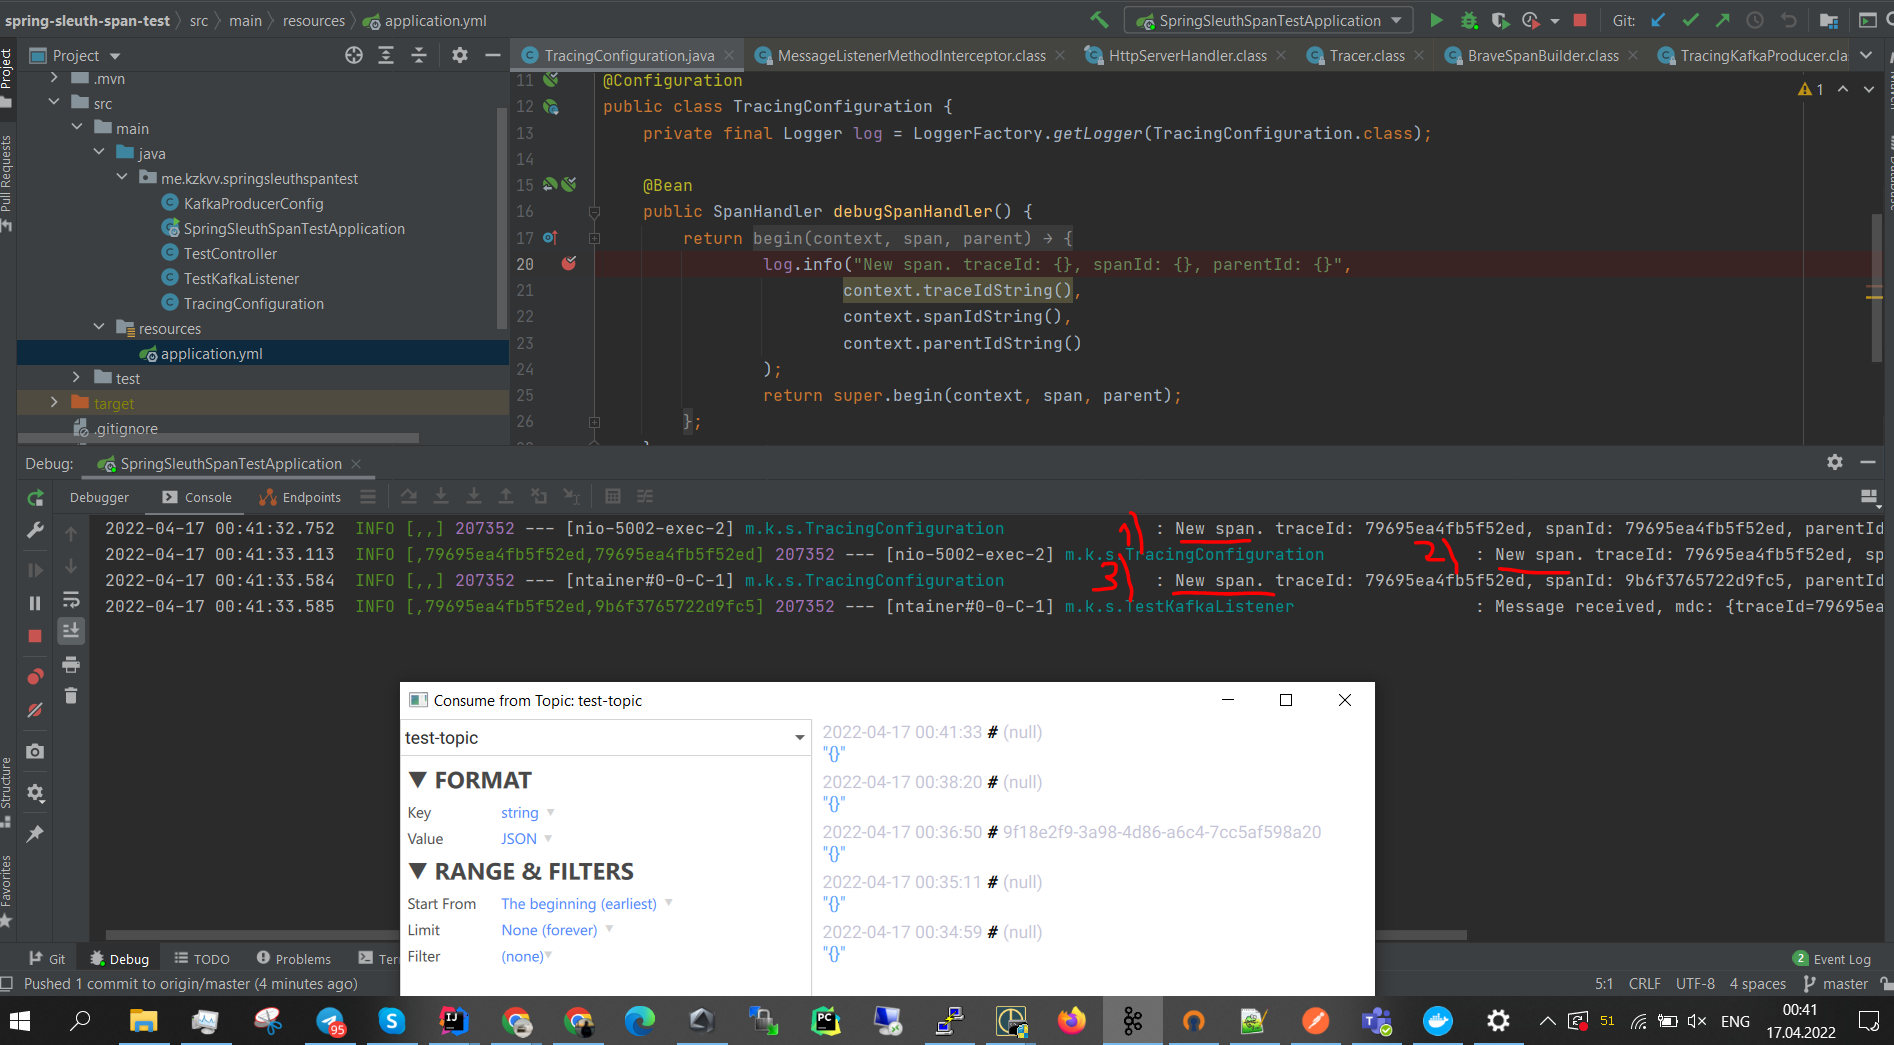The image size is (1894, 1045).
Task: Open the test-topic combo box dropdown
Action: coord(799,738)
